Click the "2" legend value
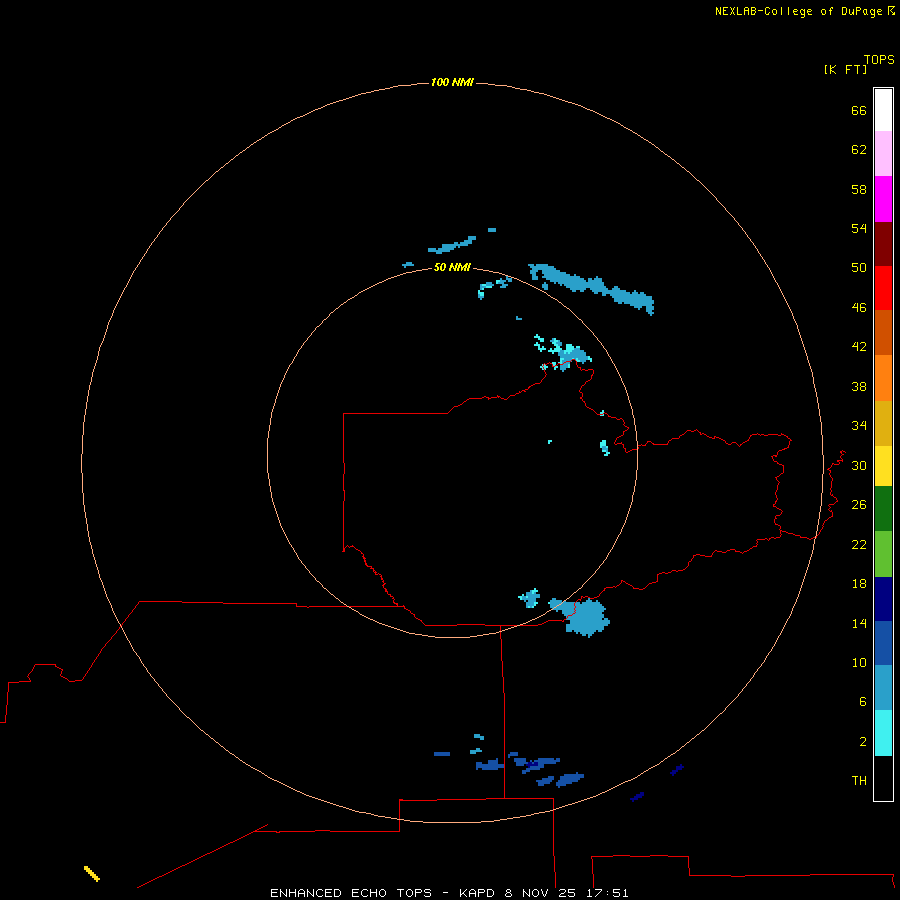Viewport: 900px width, 900px height. [863, 742]
